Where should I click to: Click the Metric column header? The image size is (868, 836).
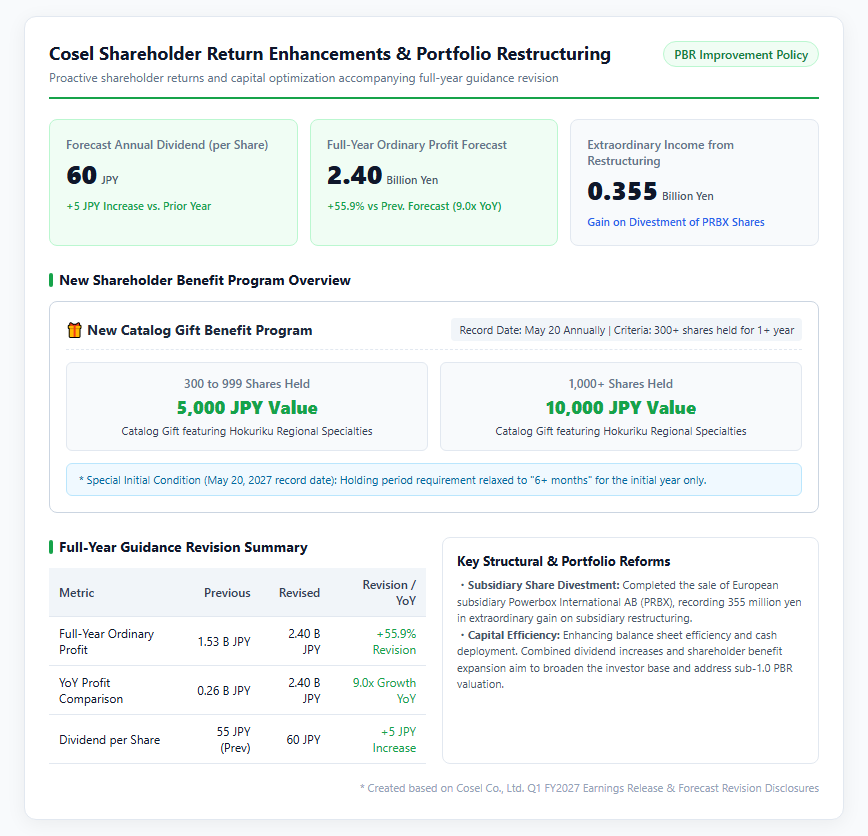click(76, 593)
